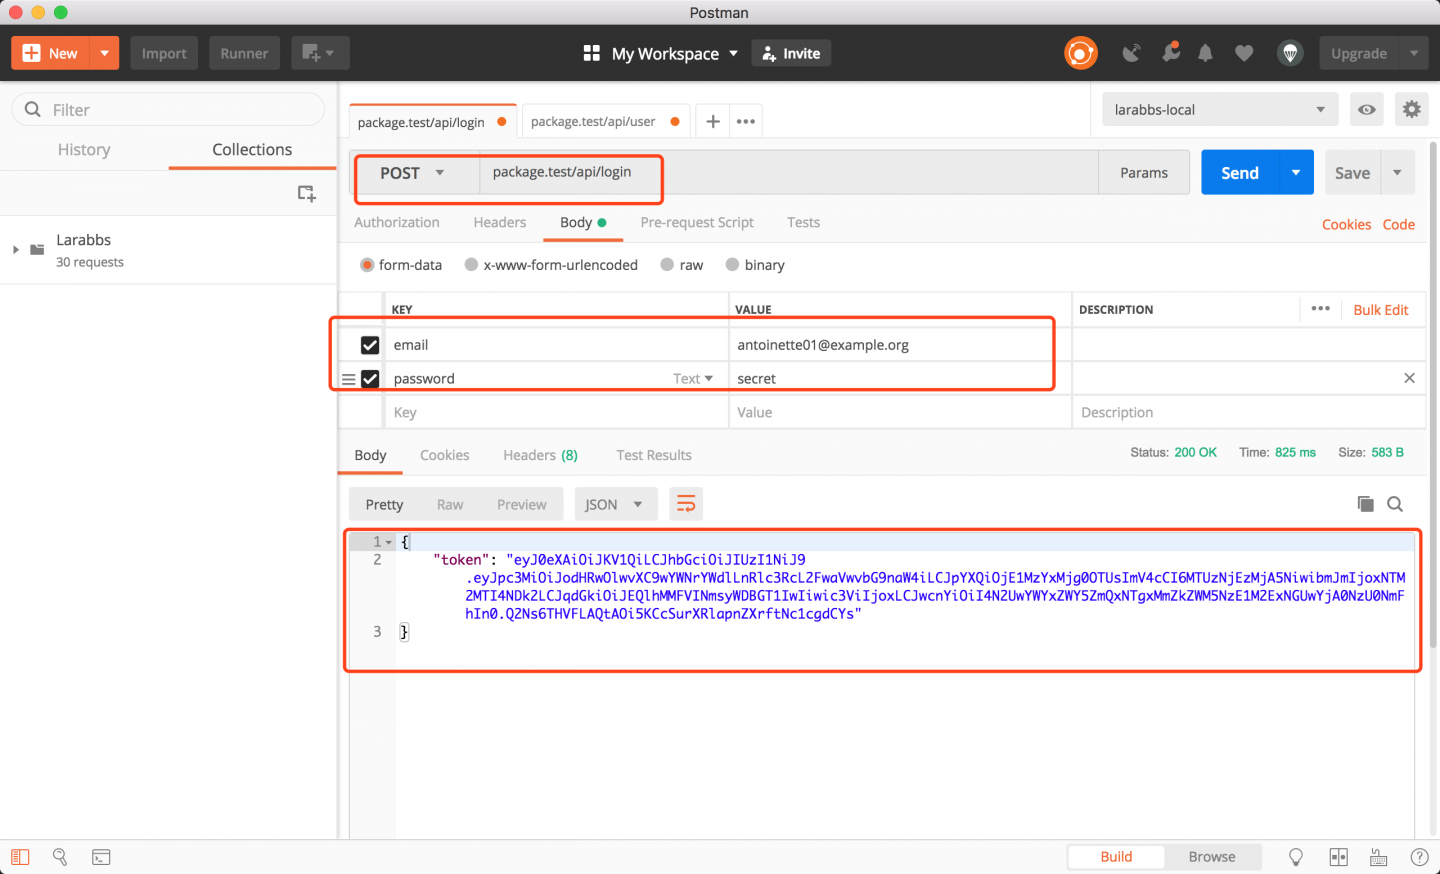
Task: Open the interceptor satellite icon
Action: point(1131,53)
